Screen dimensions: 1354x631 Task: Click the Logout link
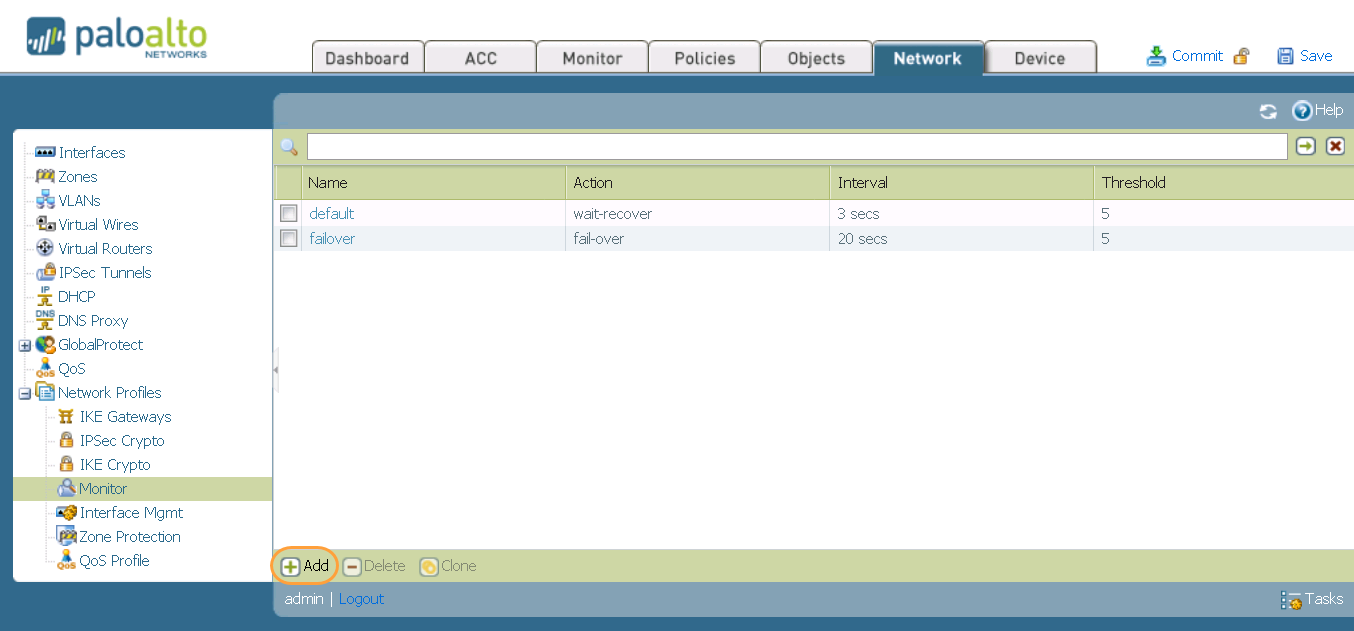(x=361, y=599)
